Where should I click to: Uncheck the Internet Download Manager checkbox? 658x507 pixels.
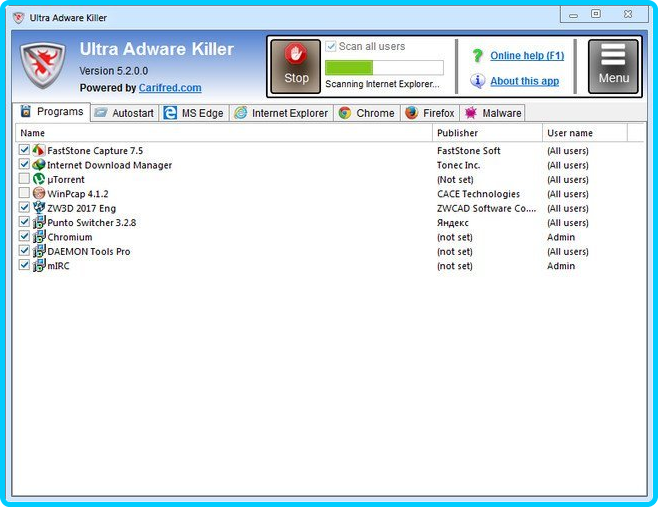point(24,164)
